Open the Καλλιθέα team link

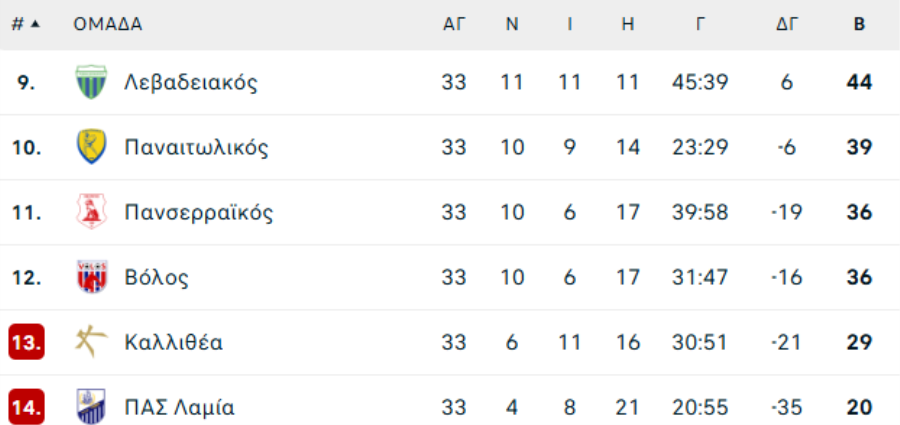point(174,343)
